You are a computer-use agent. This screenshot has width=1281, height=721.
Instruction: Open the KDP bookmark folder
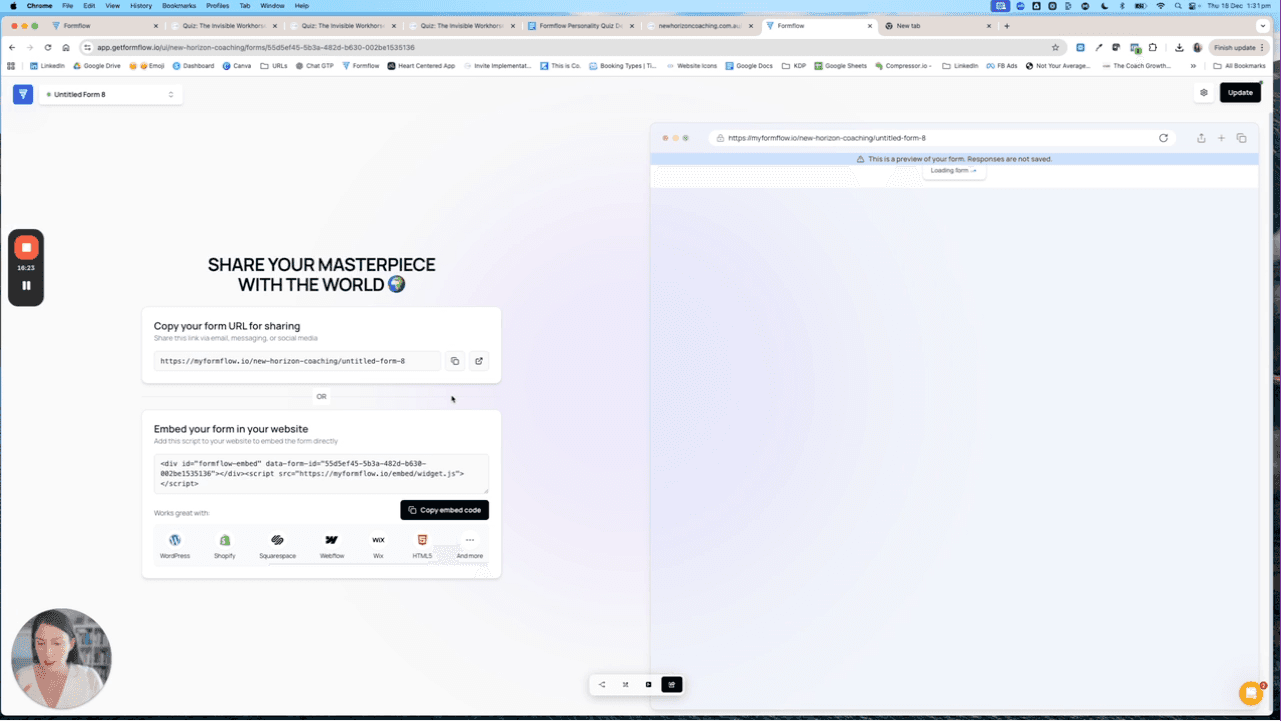tap(794, 66)
